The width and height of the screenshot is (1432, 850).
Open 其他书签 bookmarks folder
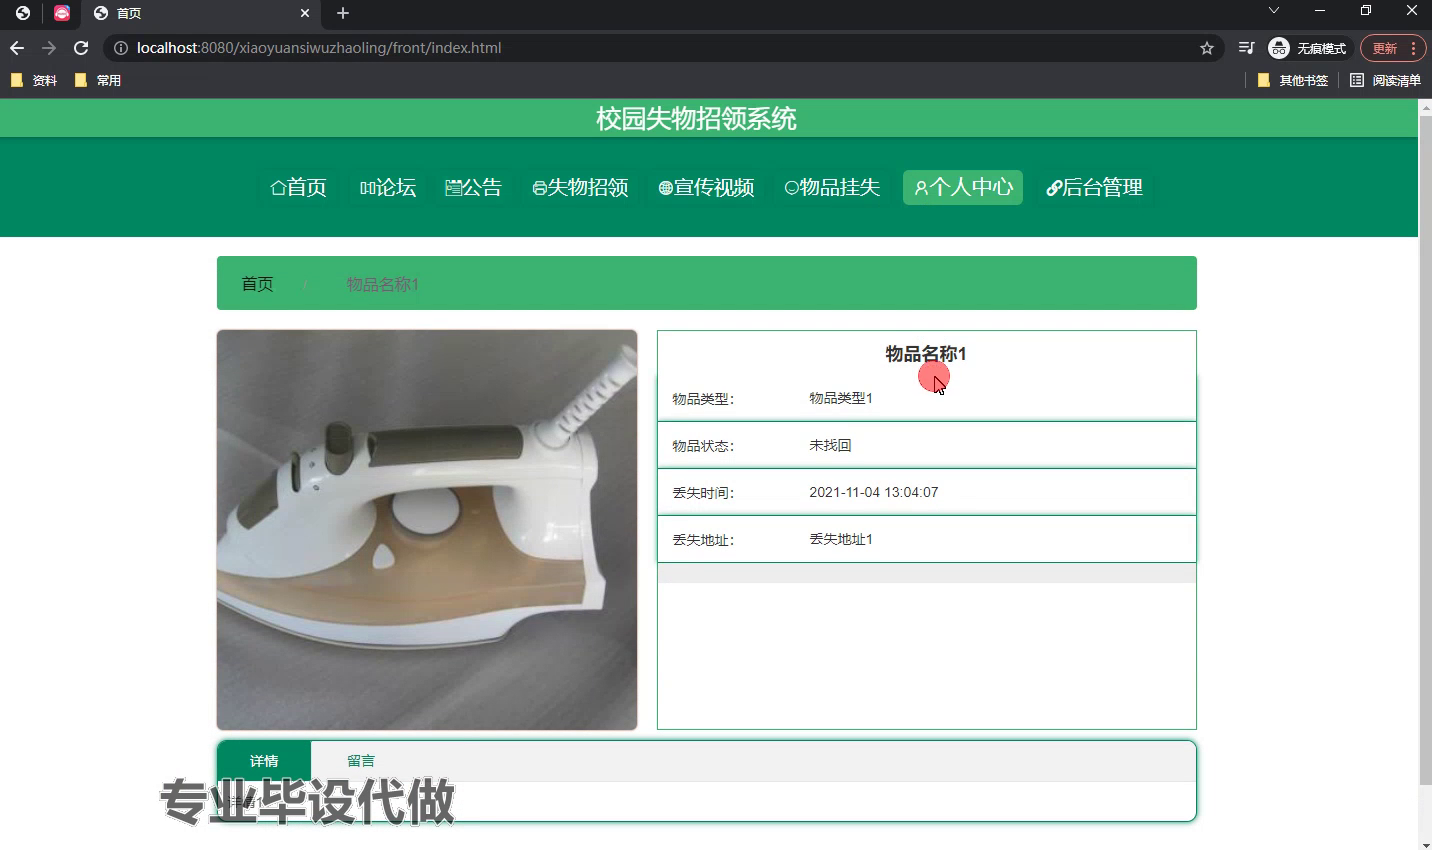tap(1293, 80)
